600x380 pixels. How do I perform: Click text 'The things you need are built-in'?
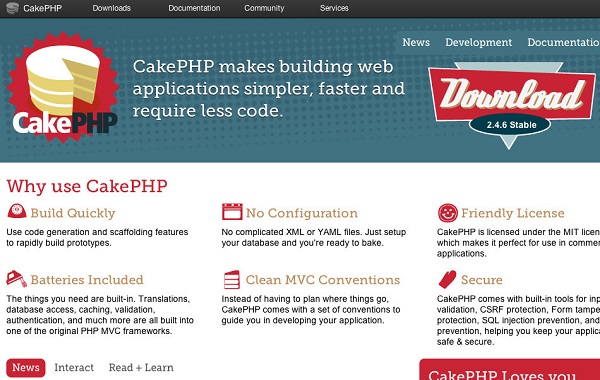(x=71, y=298)
